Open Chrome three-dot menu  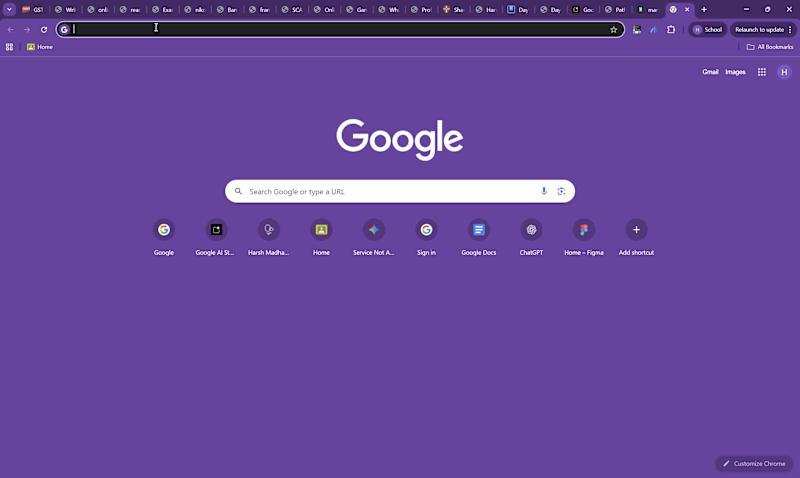[x=790, y=30]
